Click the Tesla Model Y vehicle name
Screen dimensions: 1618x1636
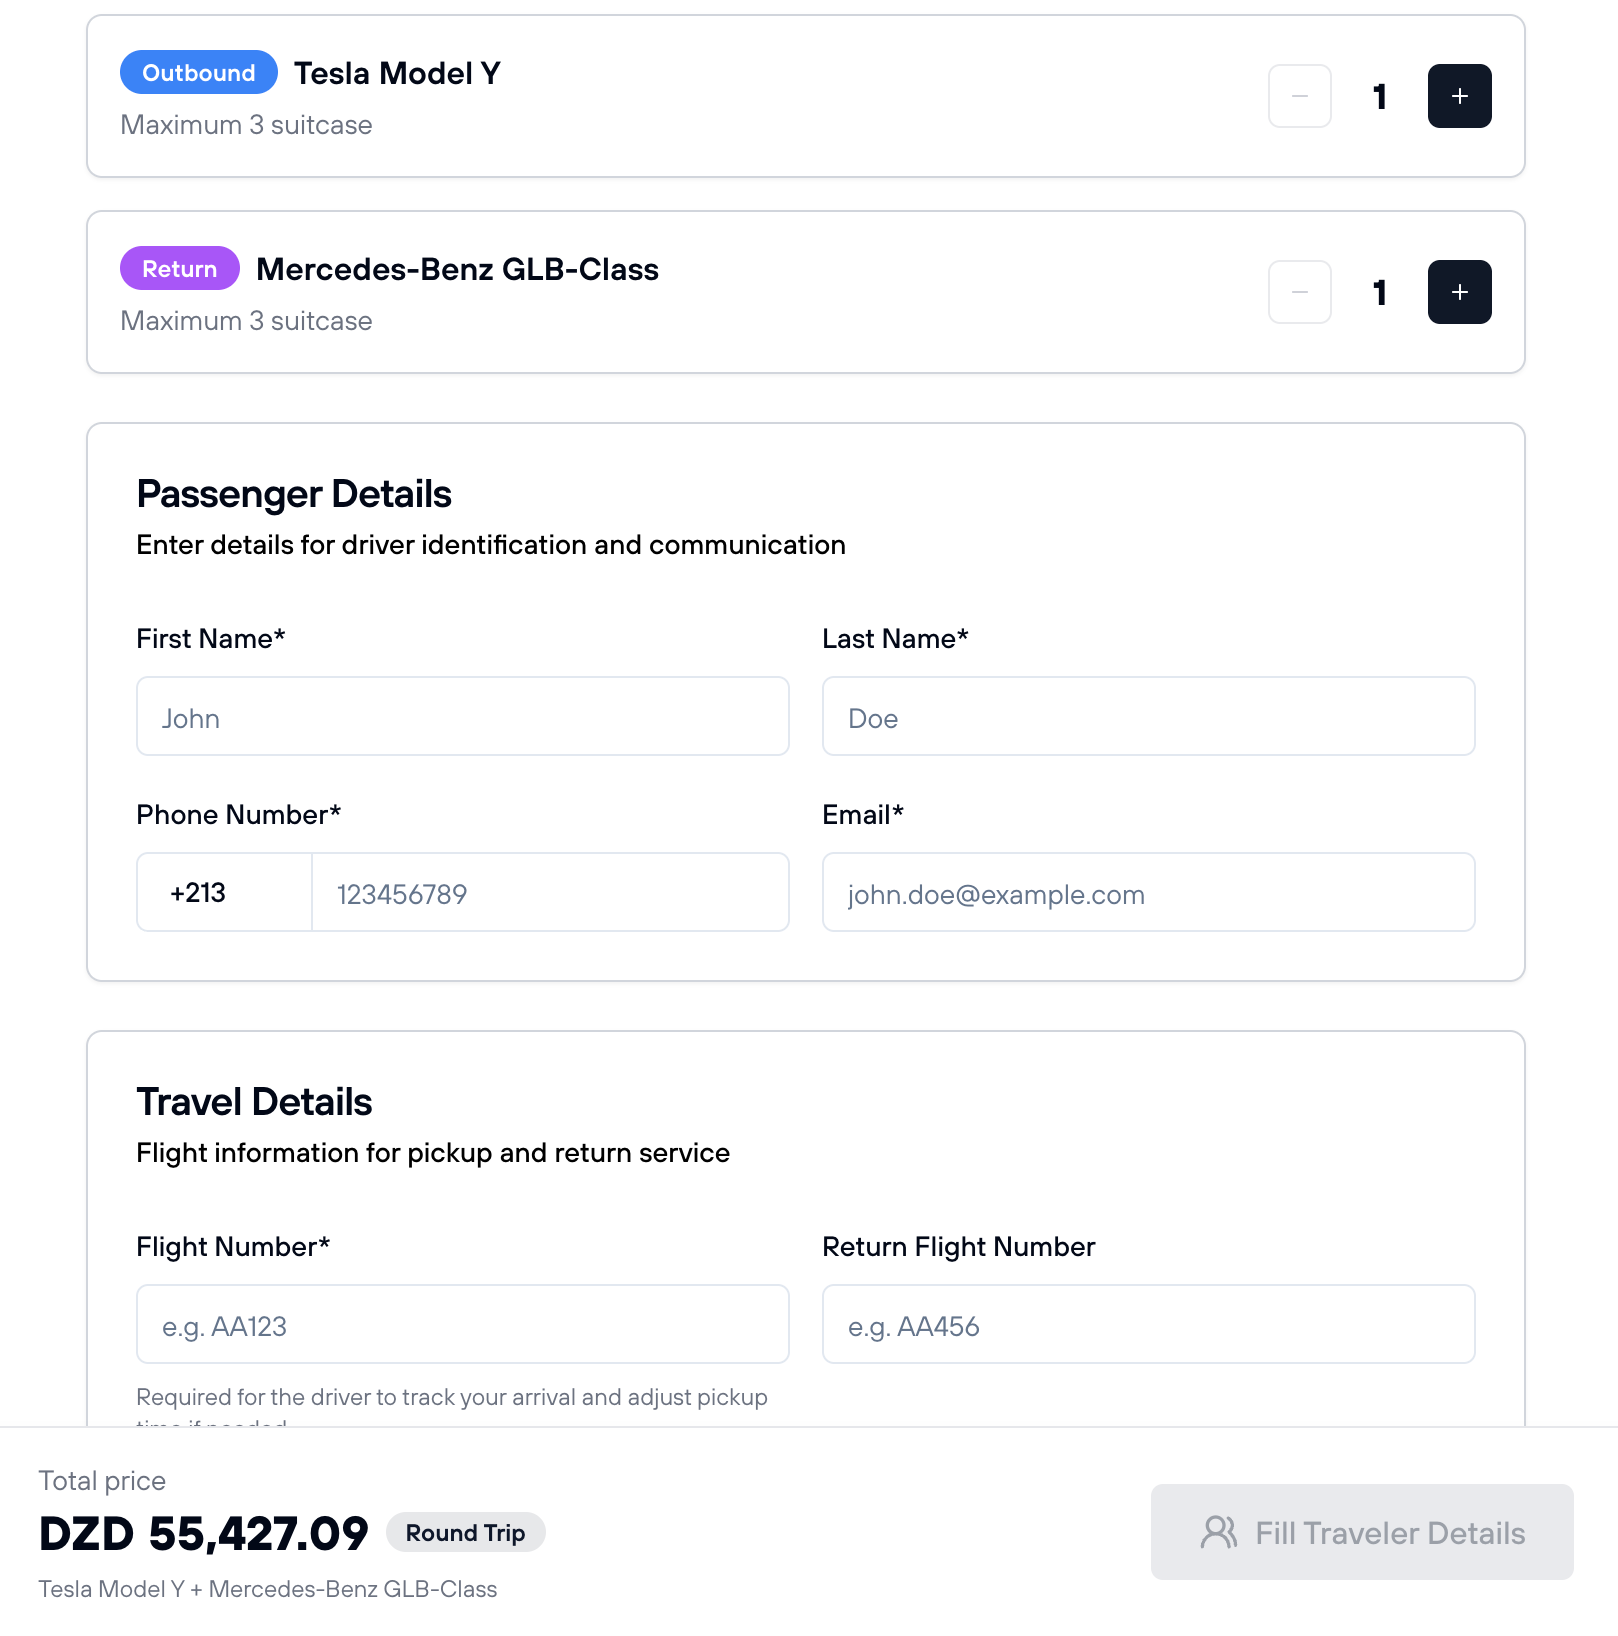397,72
